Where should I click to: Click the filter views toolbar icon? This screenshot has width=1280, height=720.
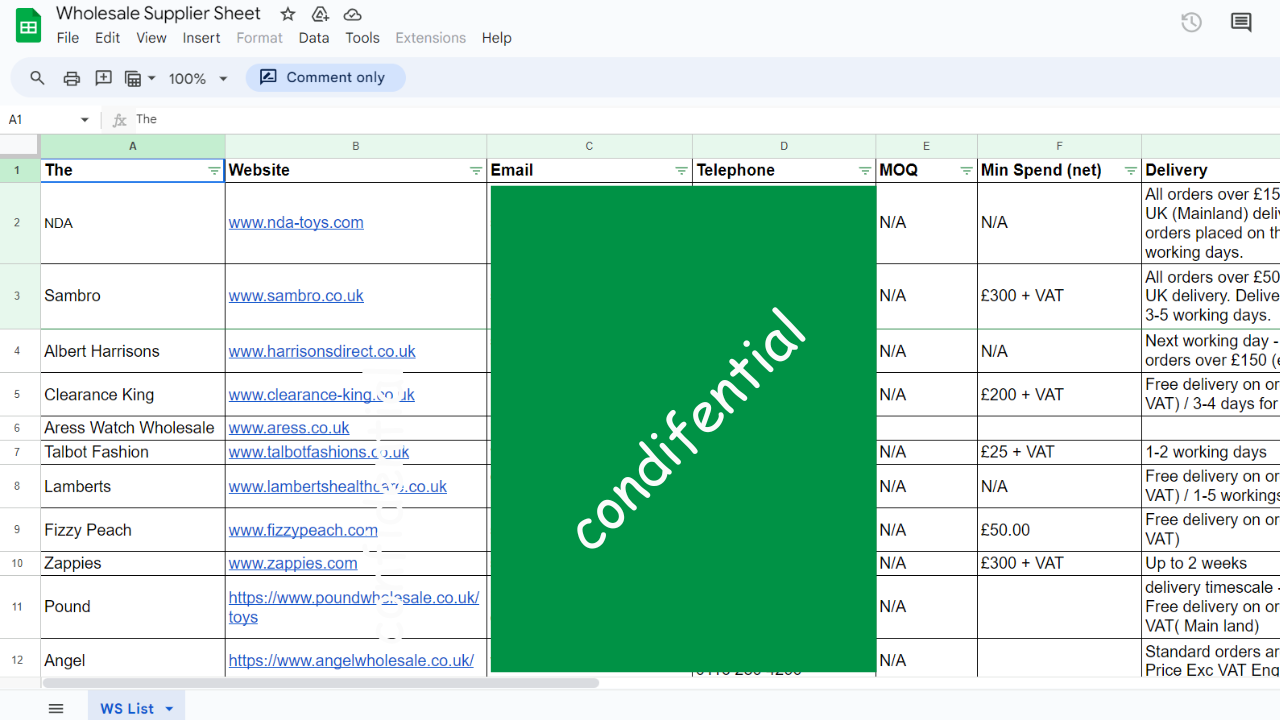point(133,78)
